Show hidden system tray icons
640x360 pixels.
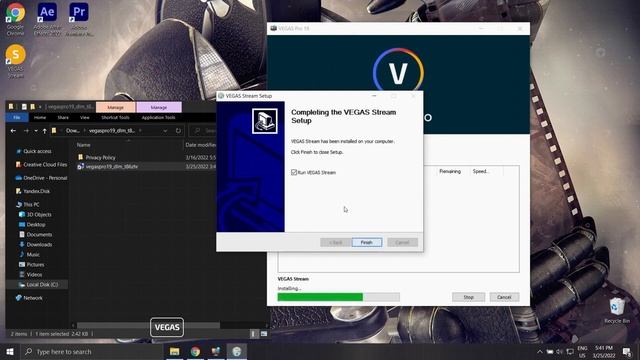point(540,351)
